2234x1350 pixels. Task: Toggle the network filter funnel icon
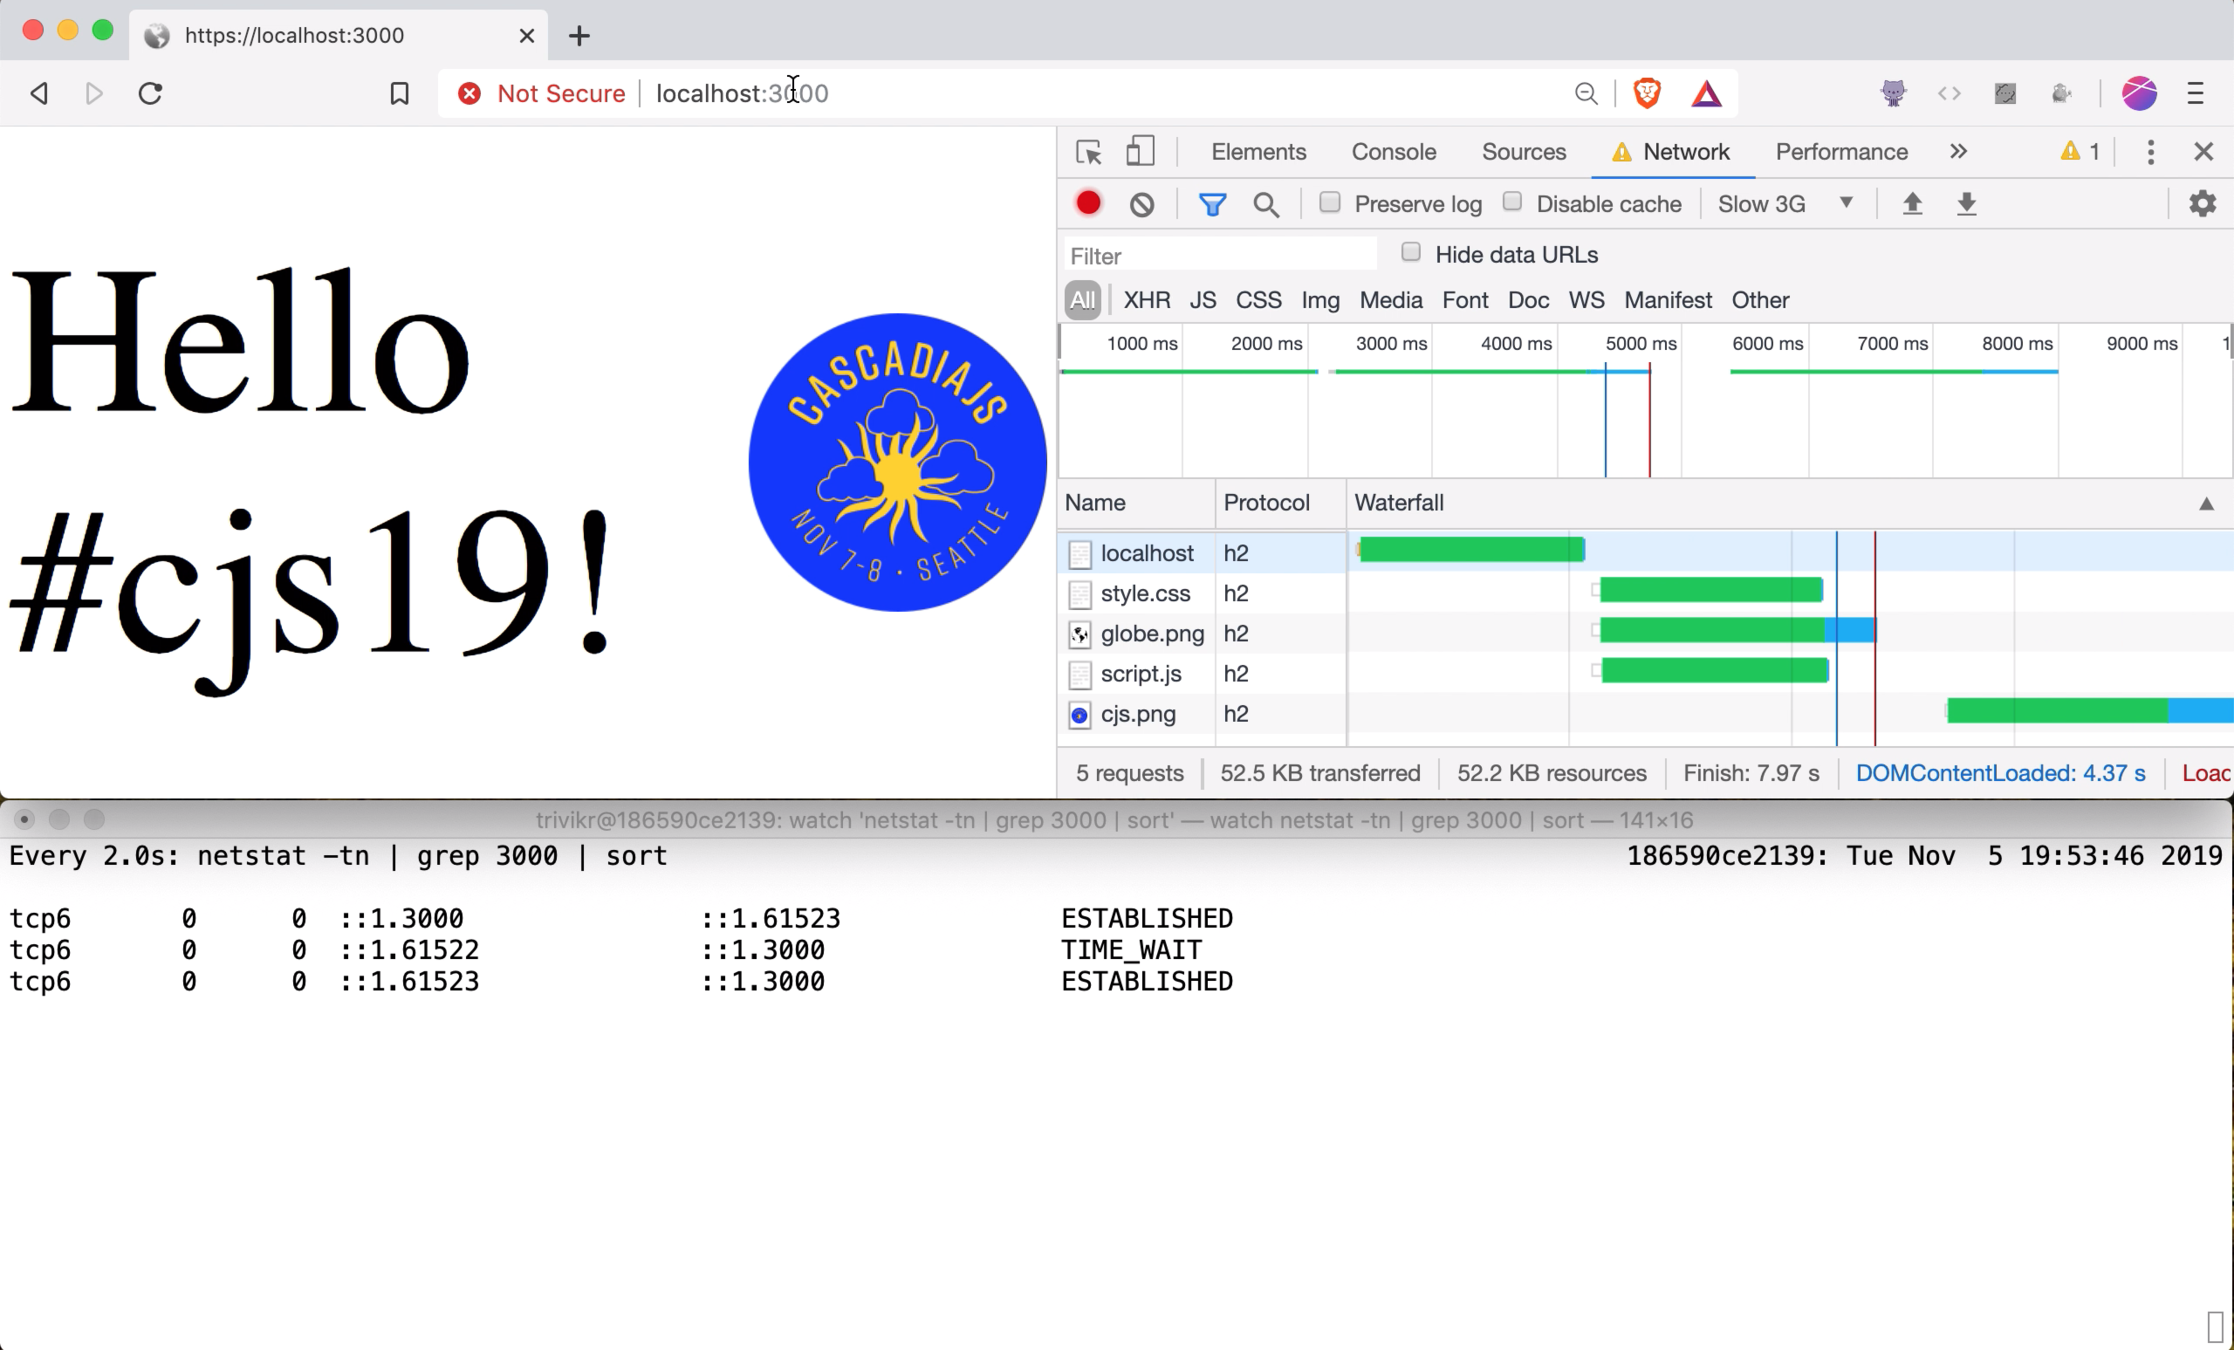[x=1212, y=204]
